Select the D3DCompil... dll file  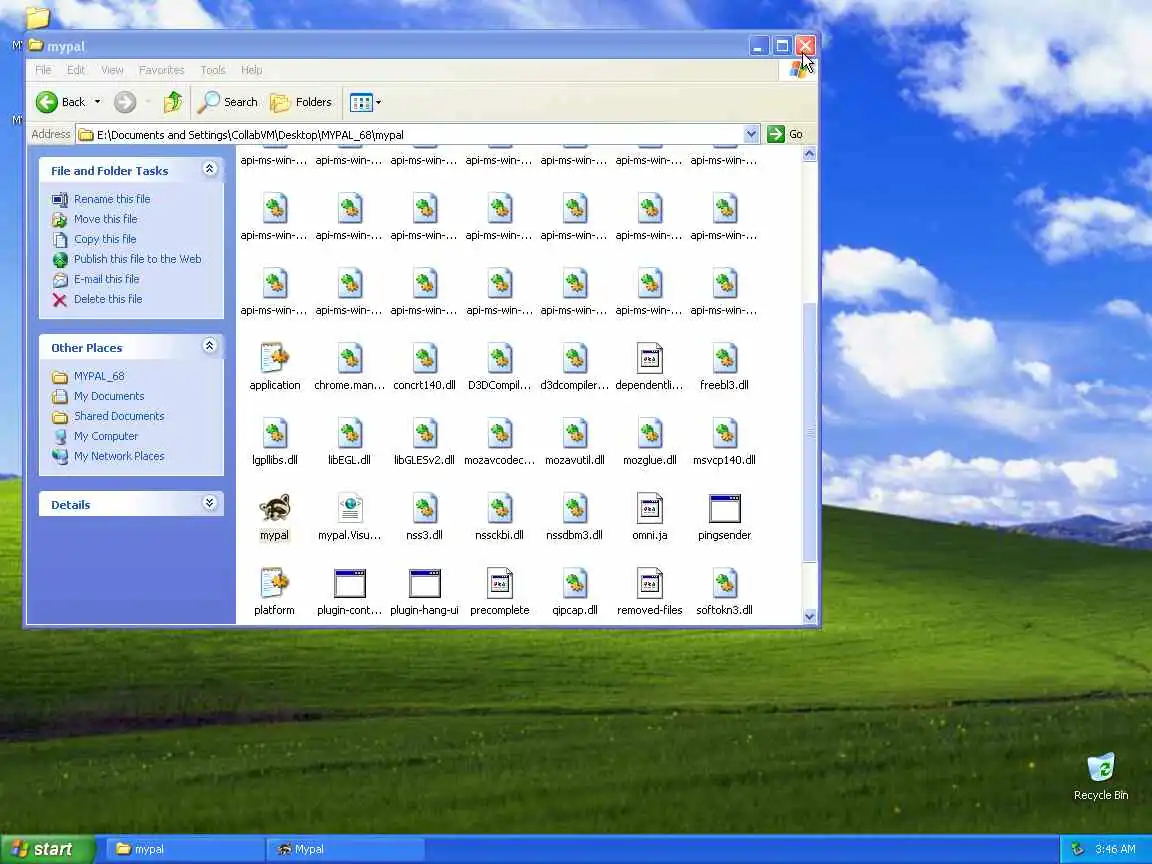click(500, 358)
